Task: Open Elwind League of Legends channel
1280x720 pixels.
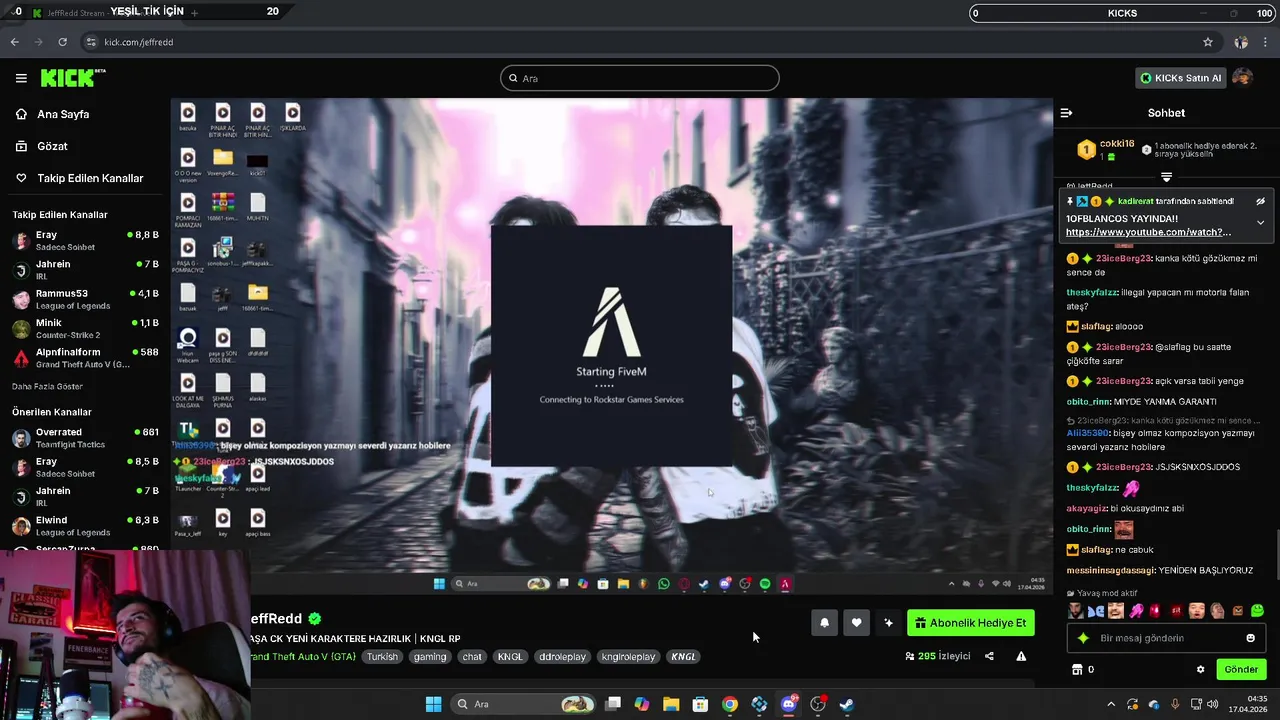Action: tap(85, 526)
